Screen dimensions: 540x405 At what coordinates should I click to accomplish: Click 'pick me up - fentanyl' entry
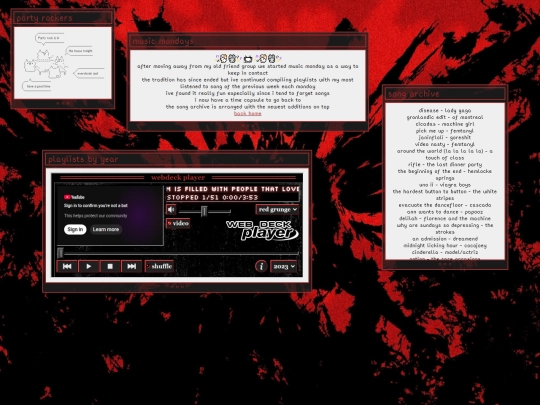pos(445,131)
